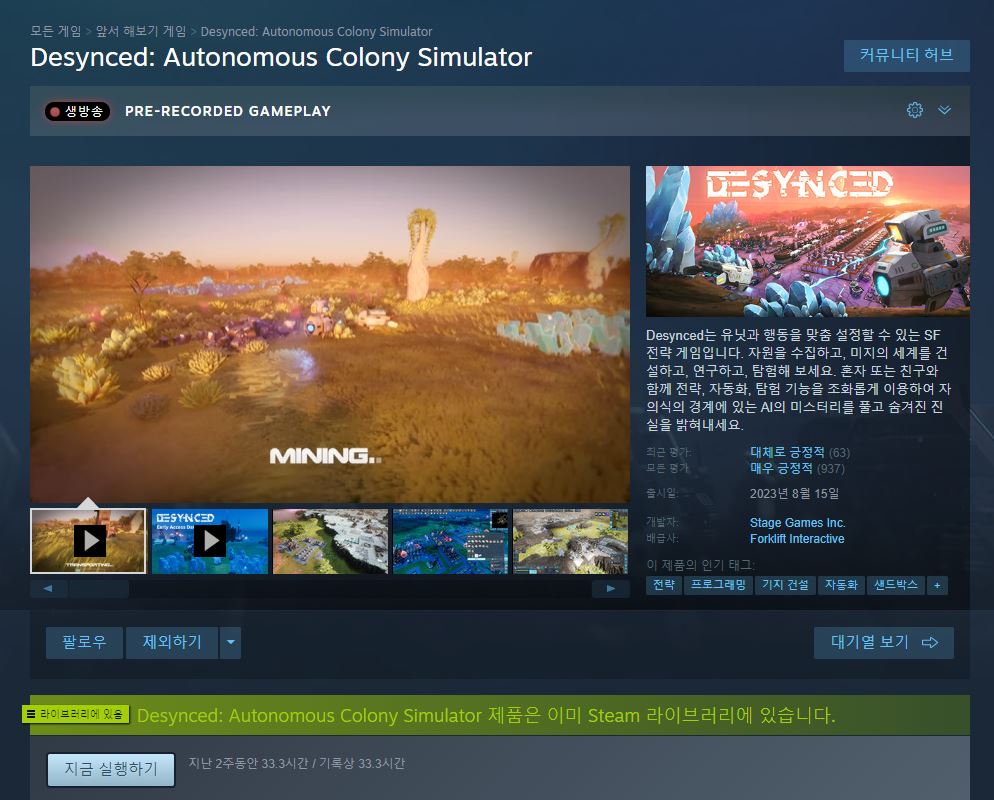View your queue with arrow button
The width and height of the screenshot is (994, 800).
pyautogui.click(x=884, y=643)
